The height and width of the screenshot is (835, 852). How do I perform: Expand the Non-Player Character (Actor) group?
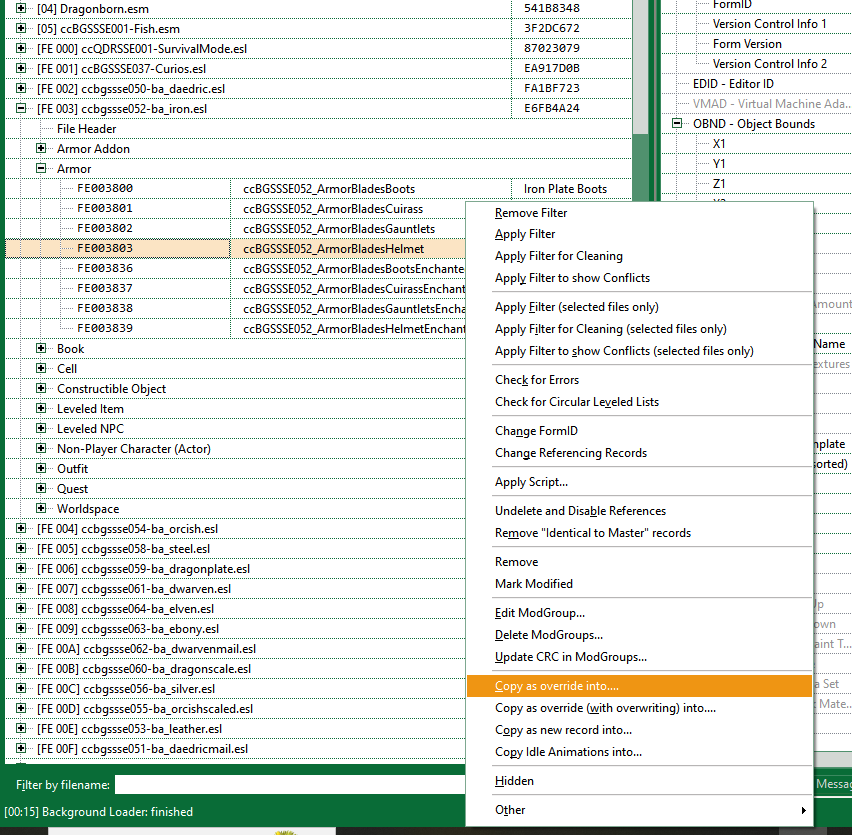click(41, 448)
